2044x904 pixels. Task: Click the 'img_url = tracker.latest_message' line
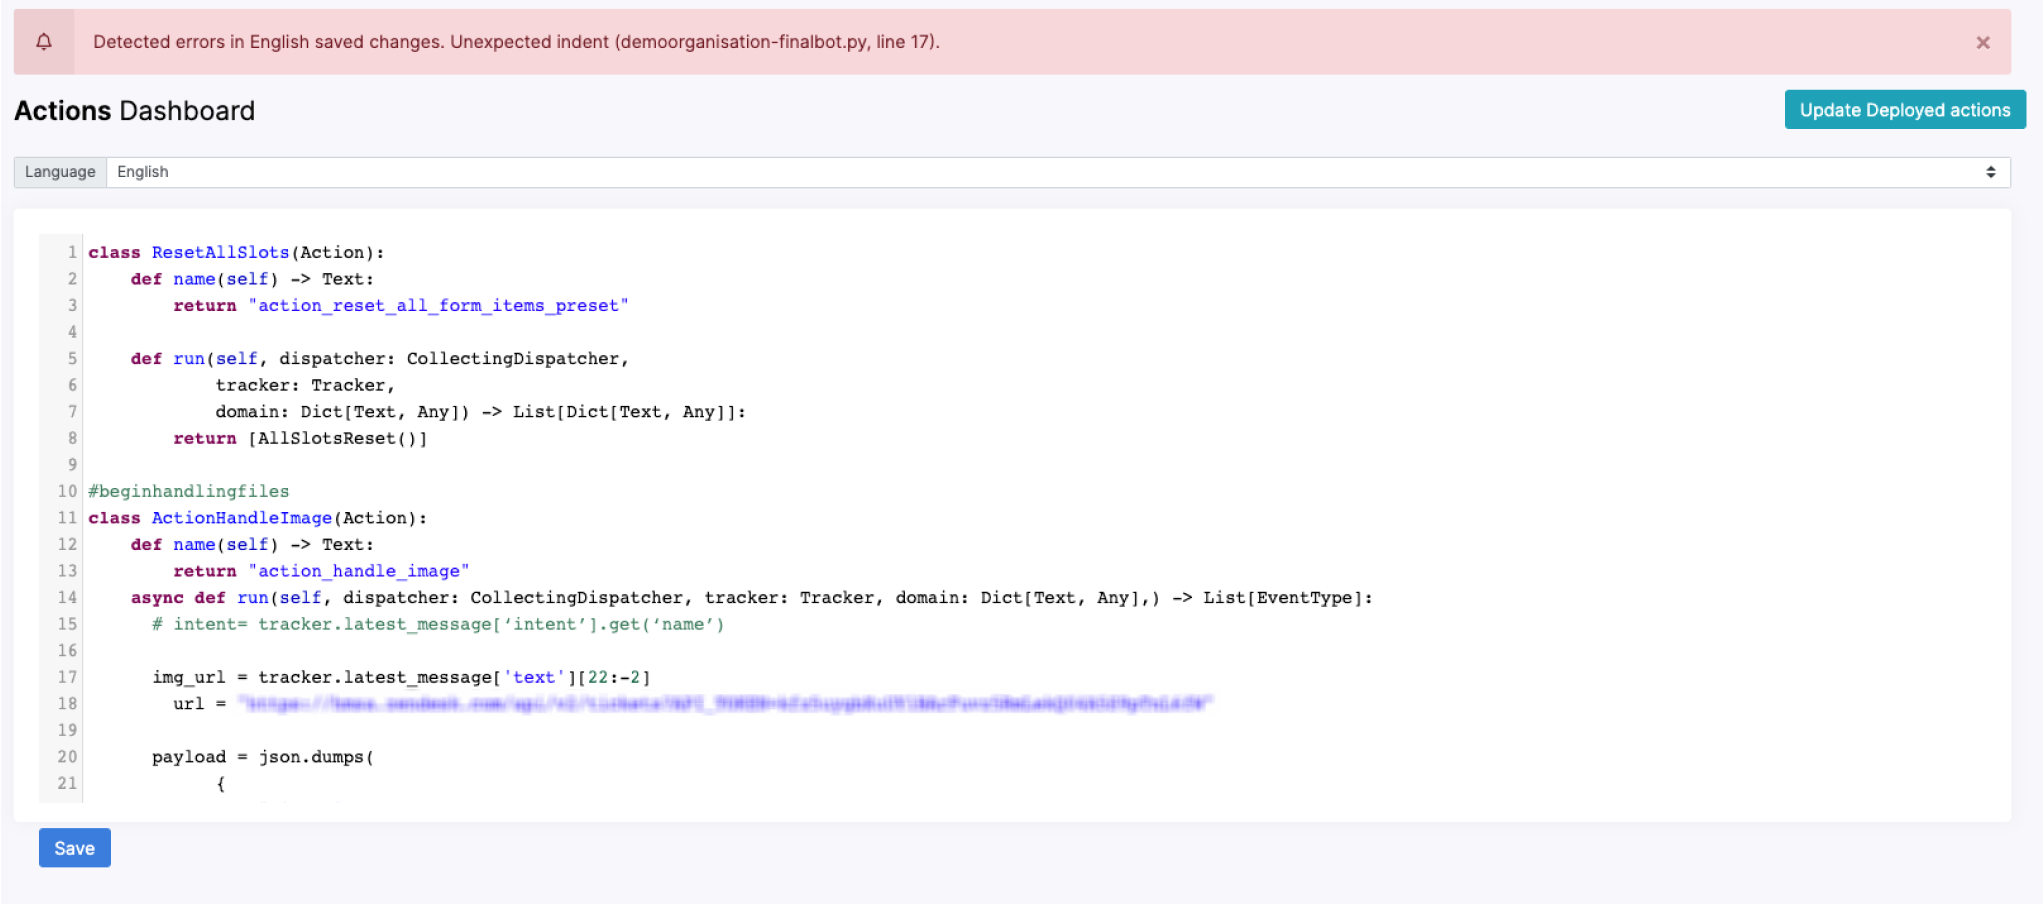click(x=401, y=677)
